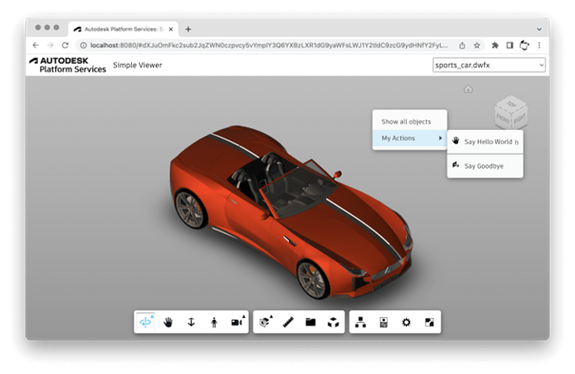This screenshot has width=575, height=374.
Task: Select the Orbit tool in viewer toolbar
Action: pos(146,322)
